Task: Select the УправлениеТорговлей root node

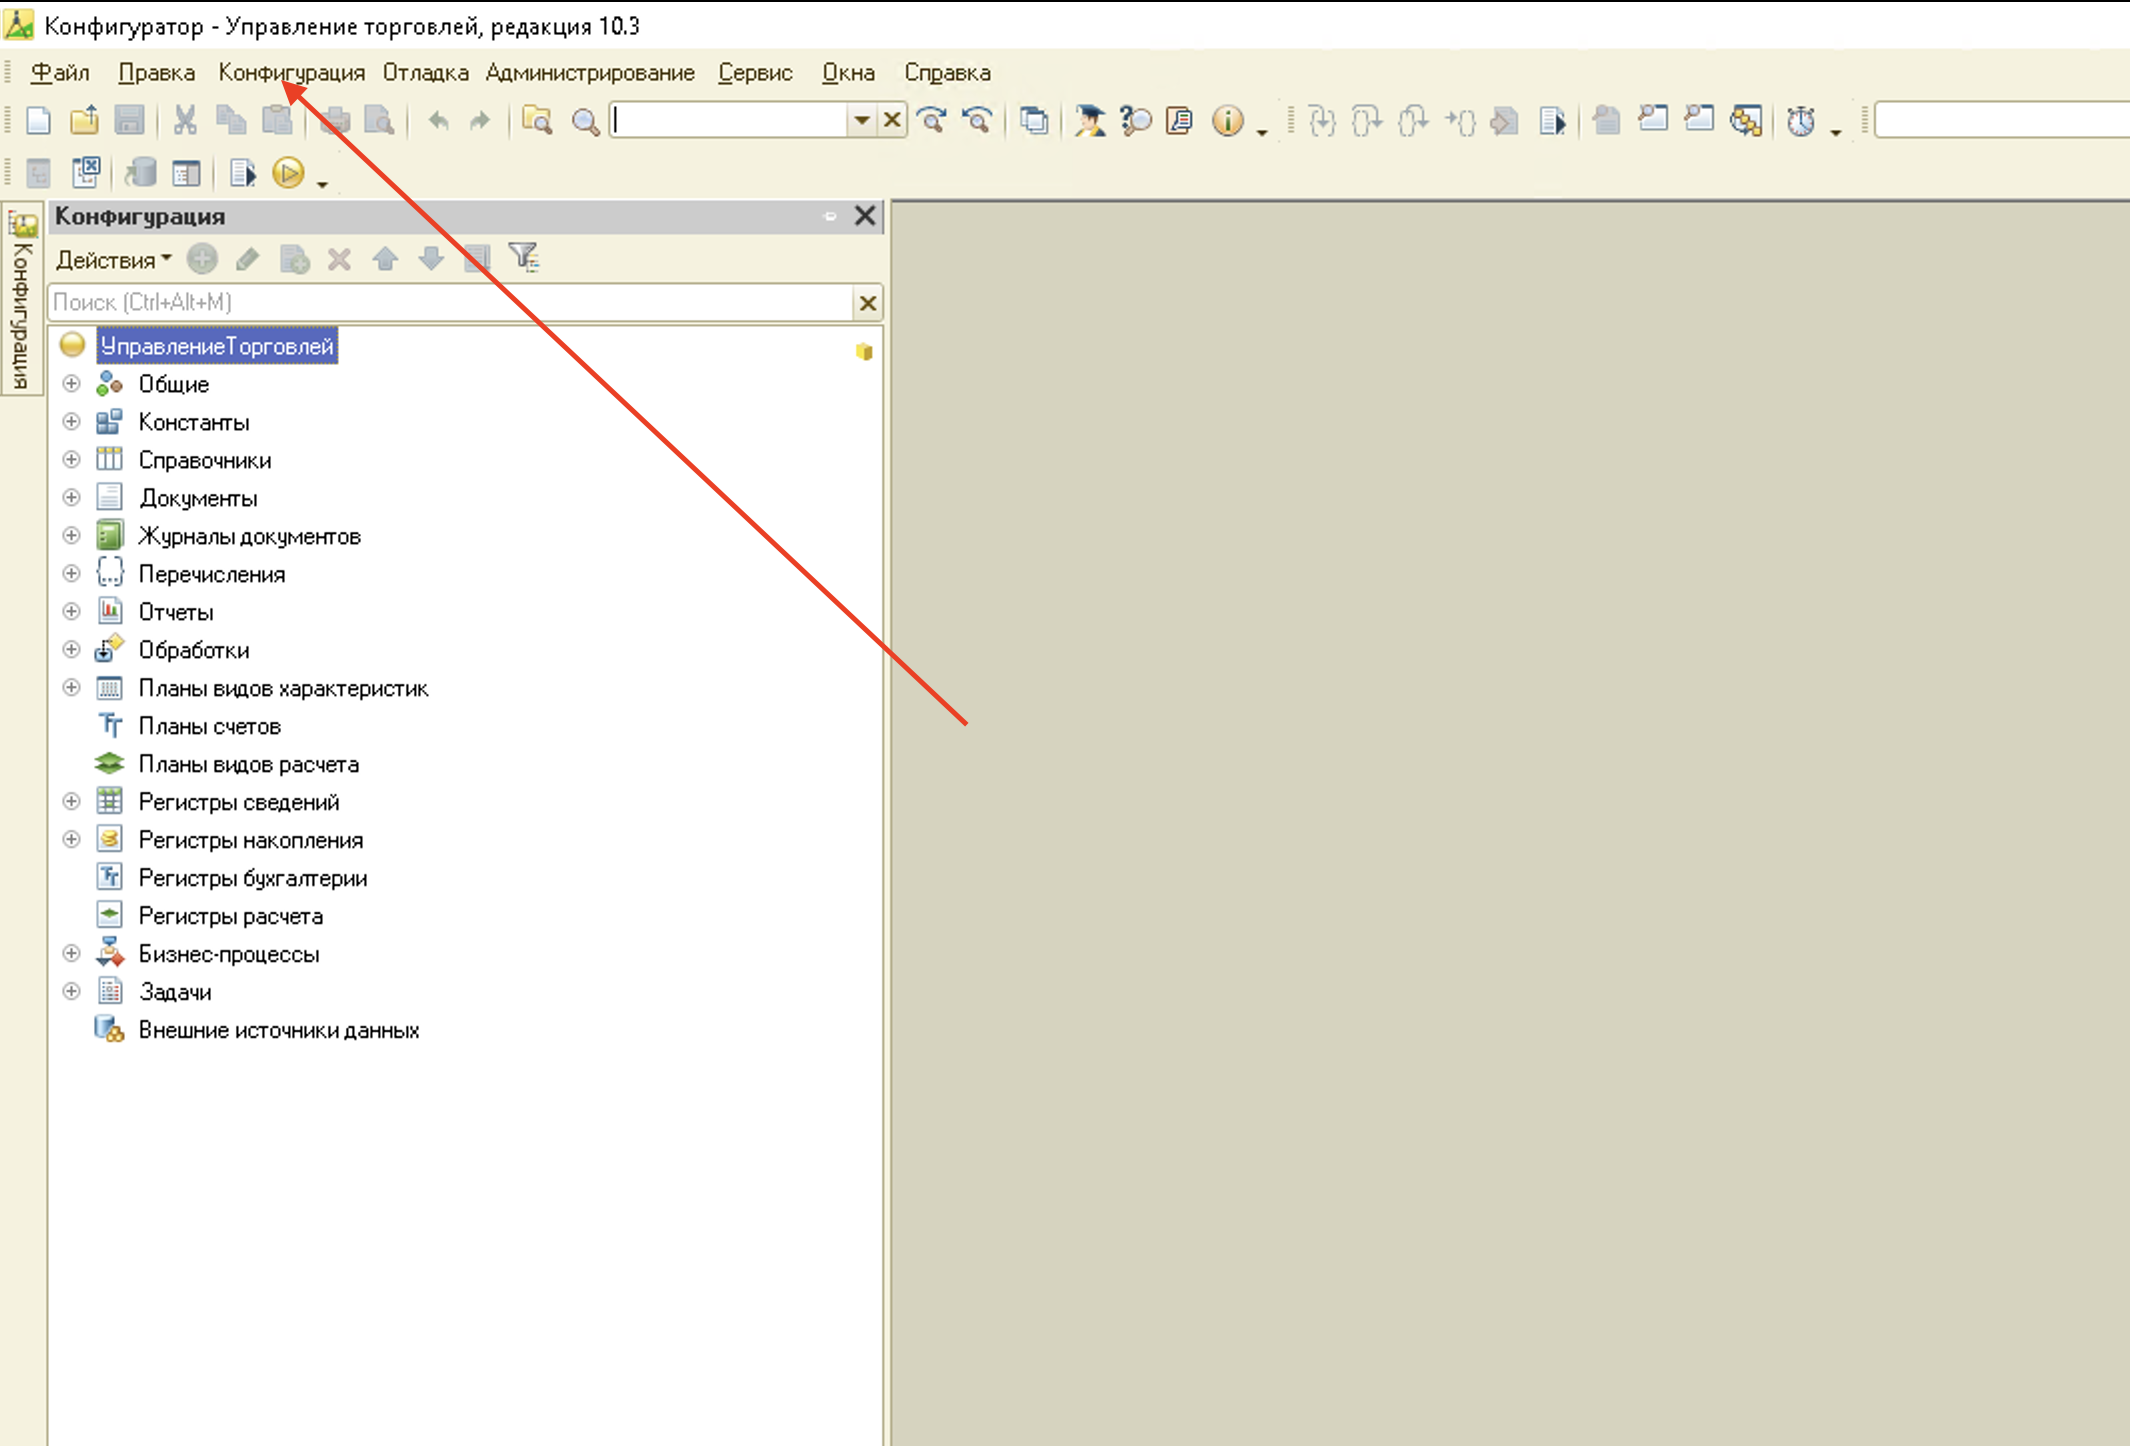Action: [x=217, y=346]
